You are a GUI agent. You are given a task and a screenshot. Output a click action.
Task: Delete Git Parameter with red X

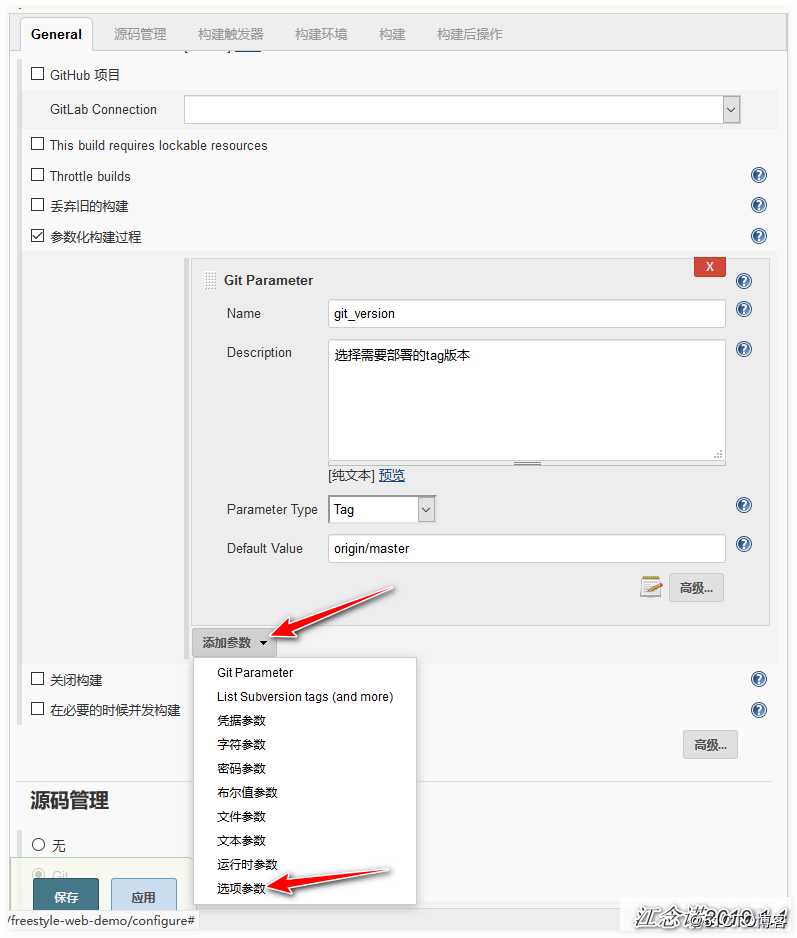tap(710, 267)
